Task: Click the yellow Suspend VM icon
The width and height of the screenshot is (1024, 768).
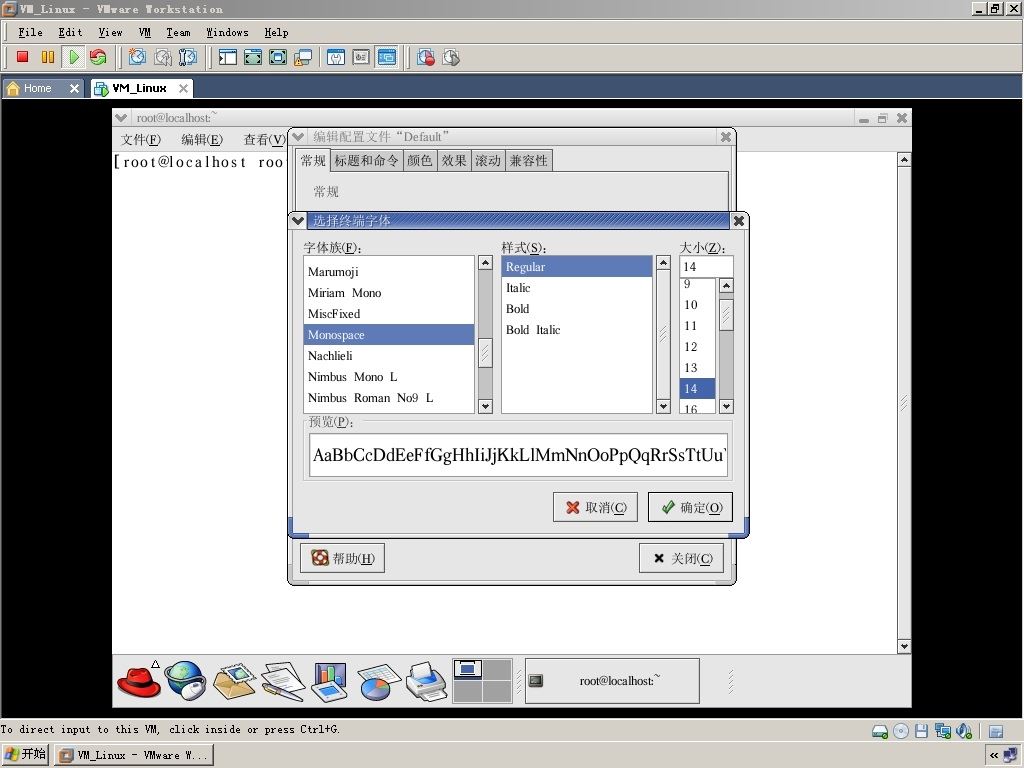Action: click(48, 57)
